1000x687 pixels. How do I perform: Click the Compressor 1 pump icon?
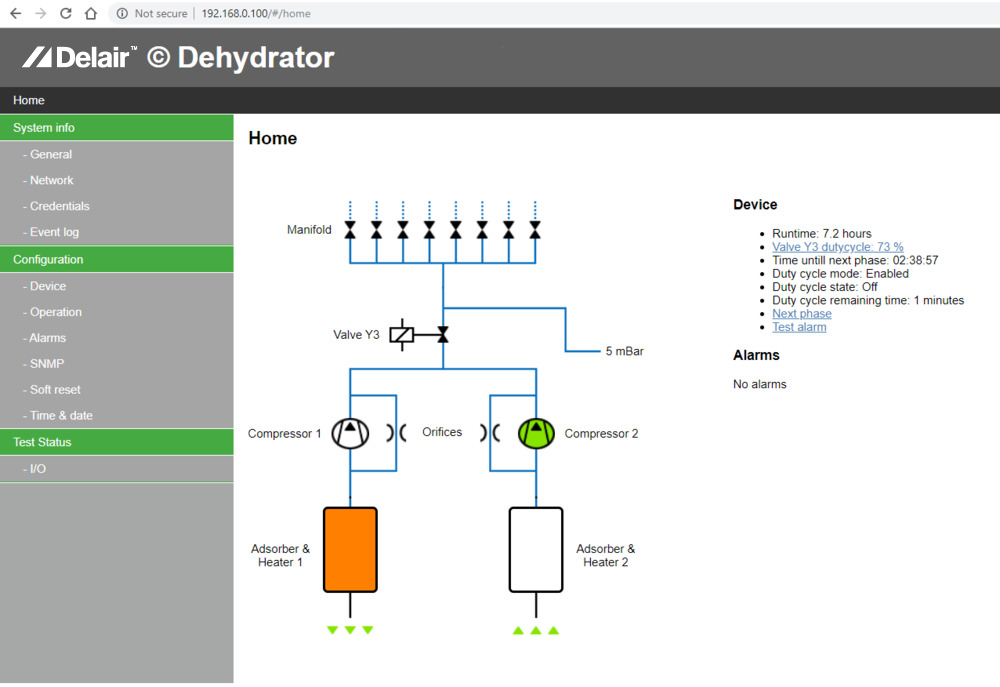[350, 433]
